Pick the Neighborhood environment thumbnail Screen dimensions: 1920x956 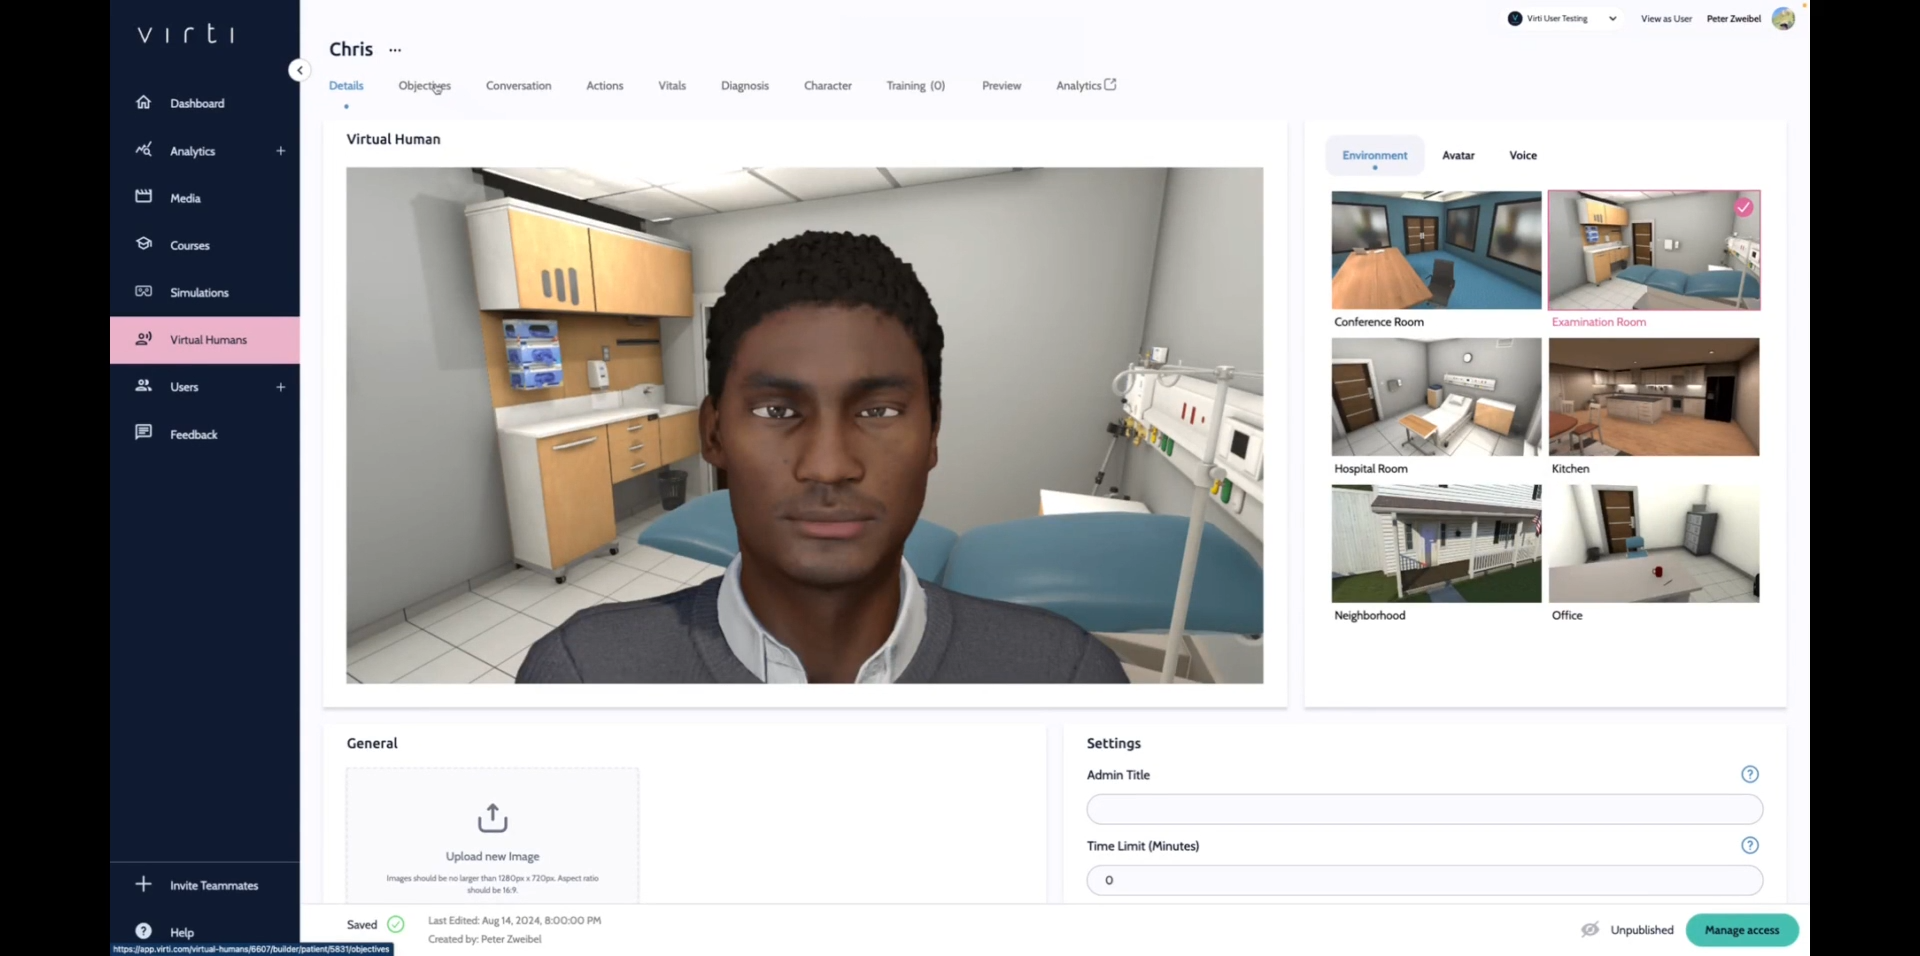tap(1436, 544)
